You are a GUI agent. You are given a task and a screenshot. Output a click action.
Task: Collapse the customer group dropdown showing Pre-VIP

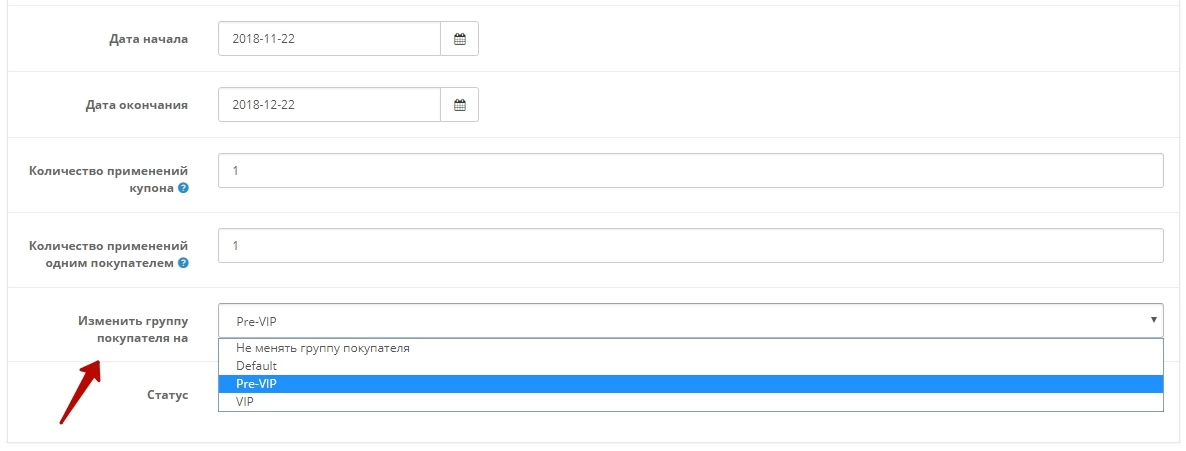[691, 321]
